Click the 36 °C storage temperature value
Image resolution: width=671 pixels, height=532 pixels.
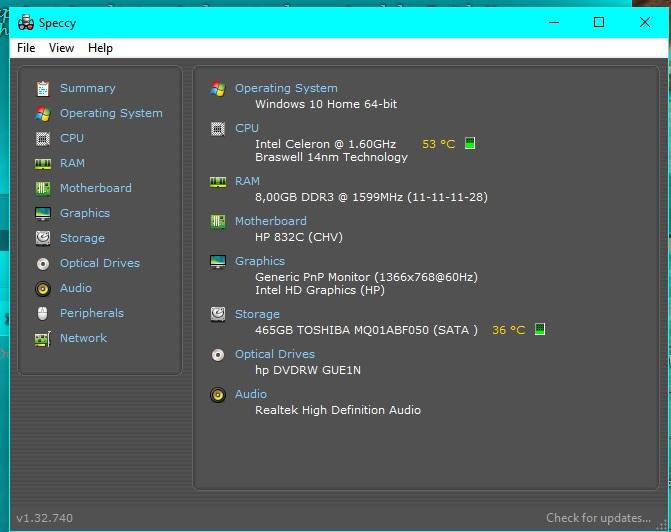[509, 330]
